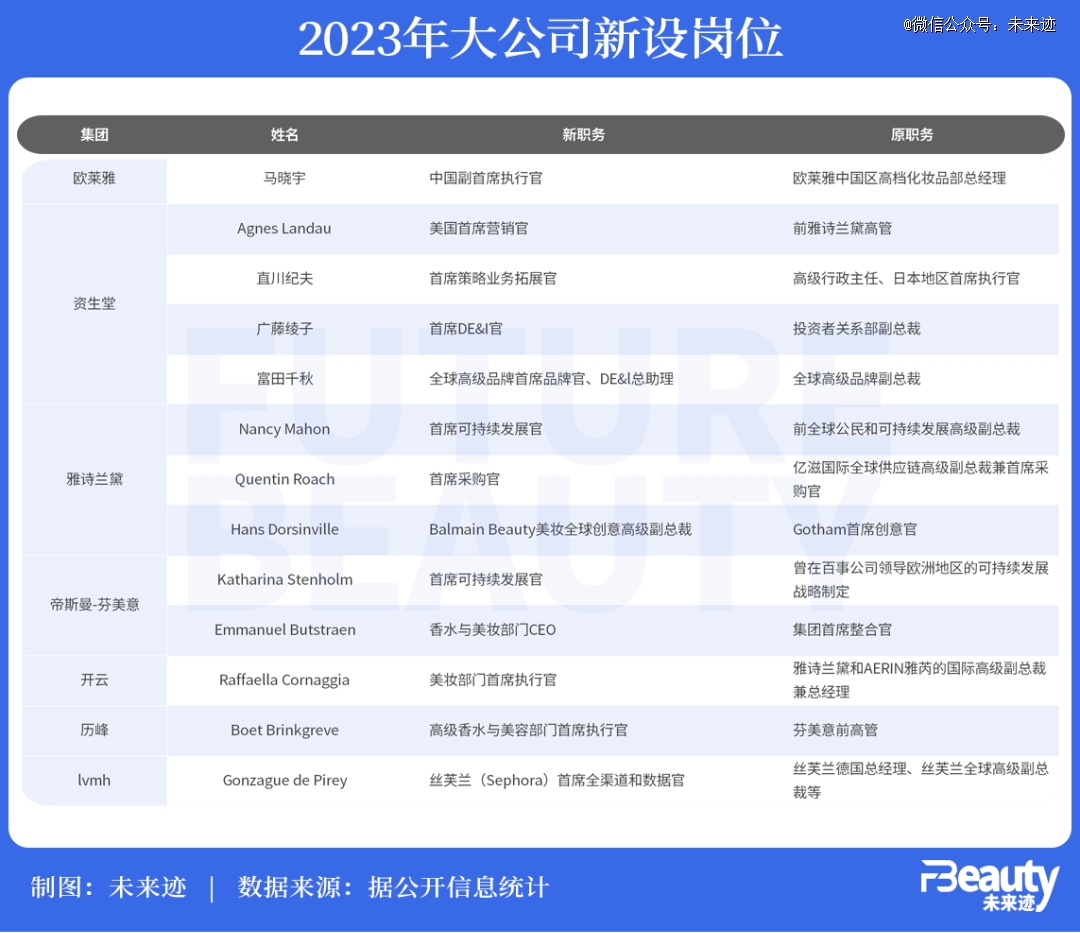Click the new position "高级香水与美容部门首席执行官"
The image size is (1080, 933).
528,730
